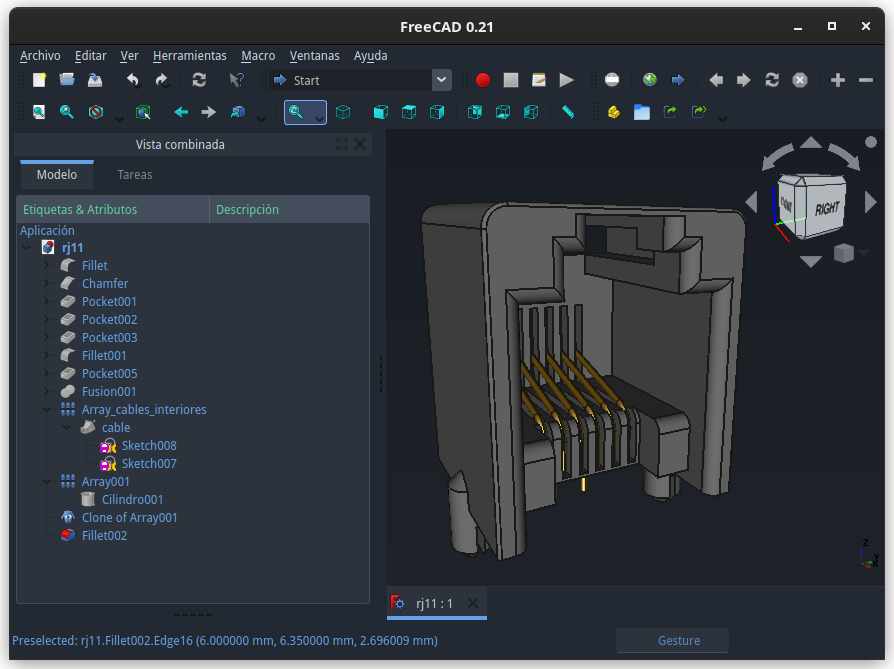The image size is (894, 669).
Task: Close the Vista combinada panel
Action: tap(360, 144)
